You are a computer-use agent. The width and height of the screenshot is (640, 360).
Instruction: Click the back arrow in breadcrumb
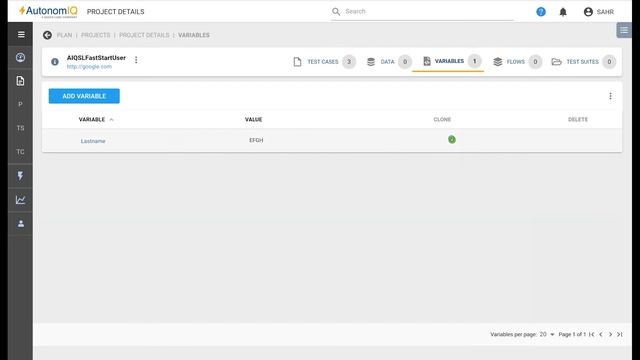pyautogui.click(x=47, y=35)
